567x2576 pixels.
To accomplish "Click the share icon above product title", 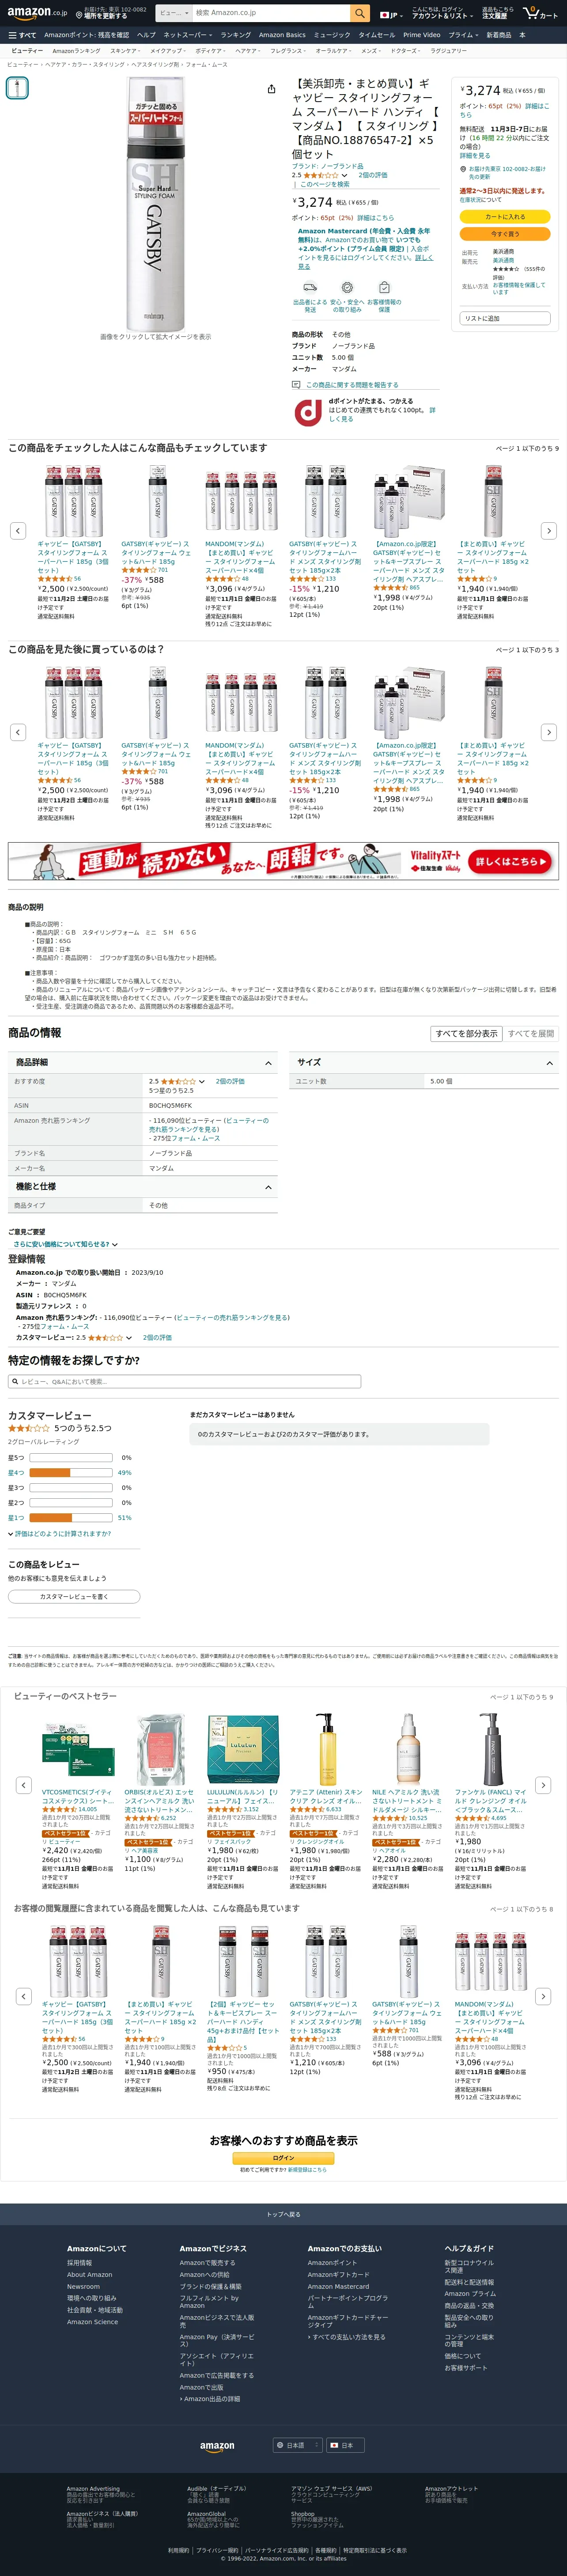I will (x=271, y=89).
